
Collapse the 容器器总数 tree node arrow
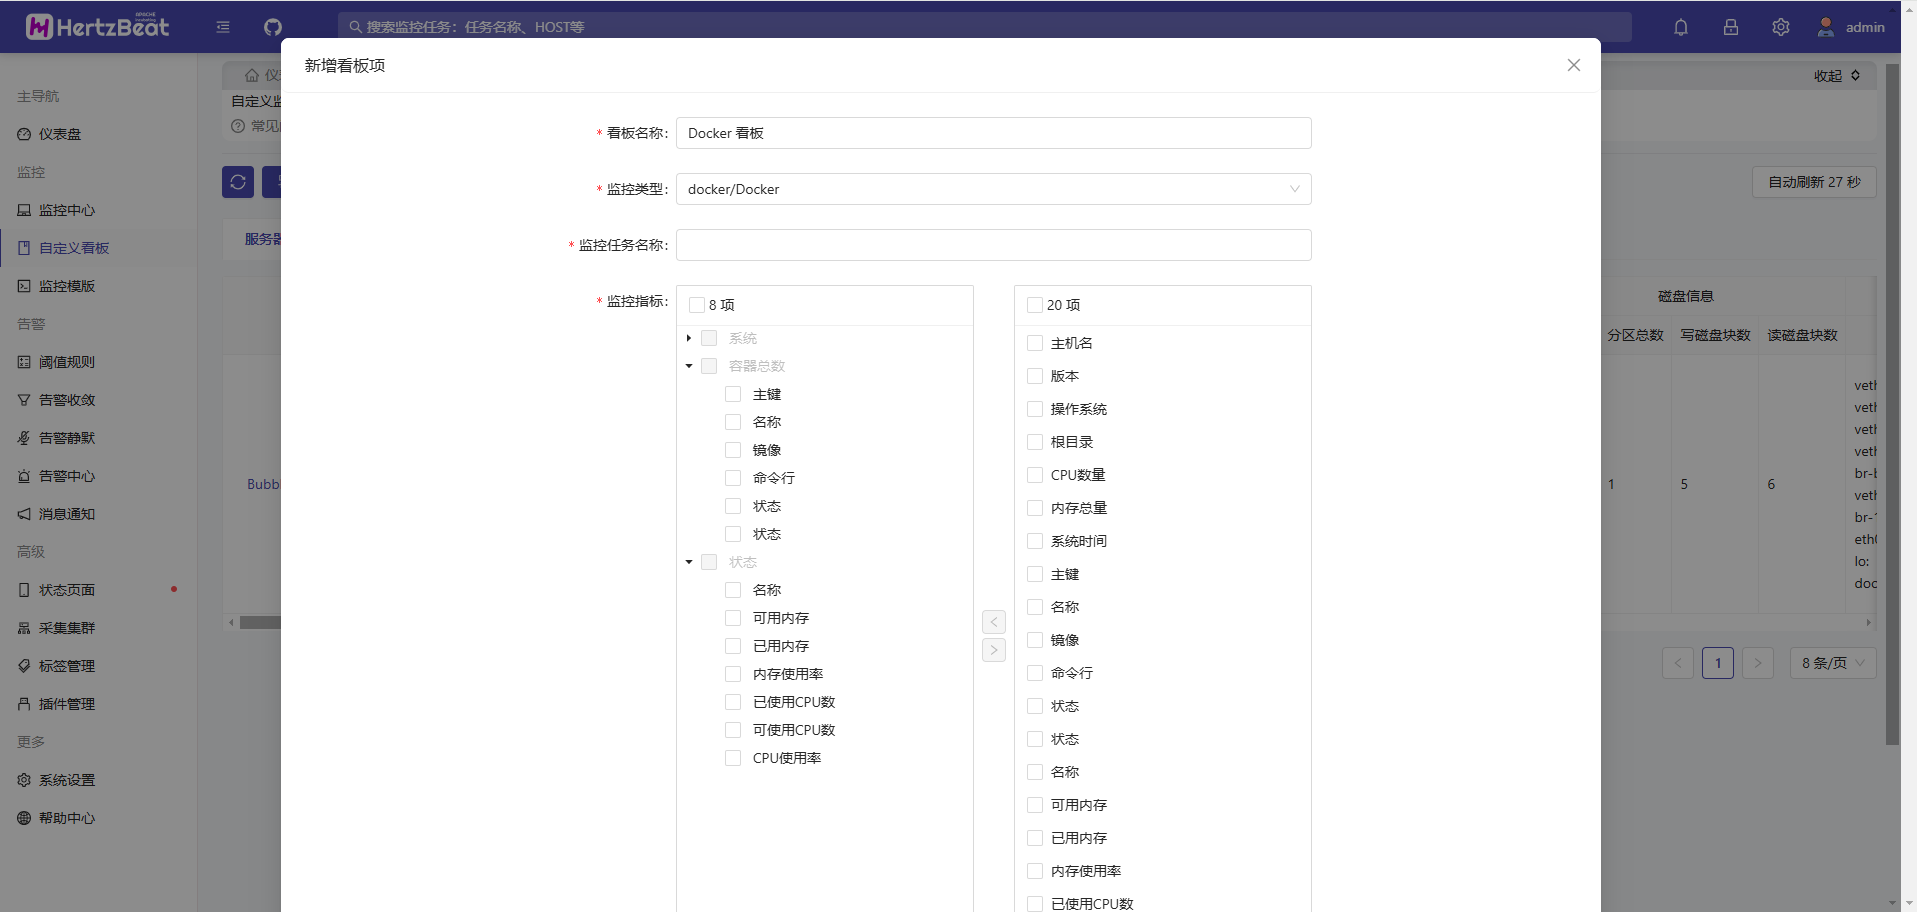pos(689,366)
